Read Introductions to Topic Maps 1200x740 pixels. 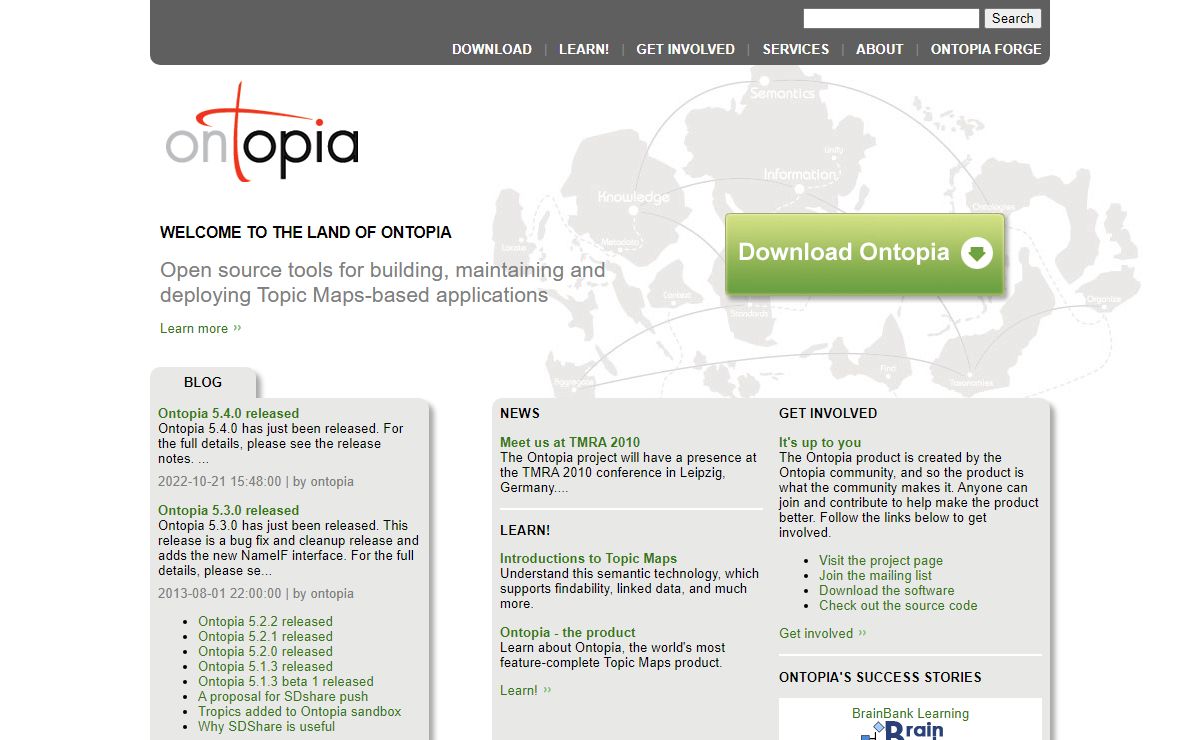click(588, 558)
